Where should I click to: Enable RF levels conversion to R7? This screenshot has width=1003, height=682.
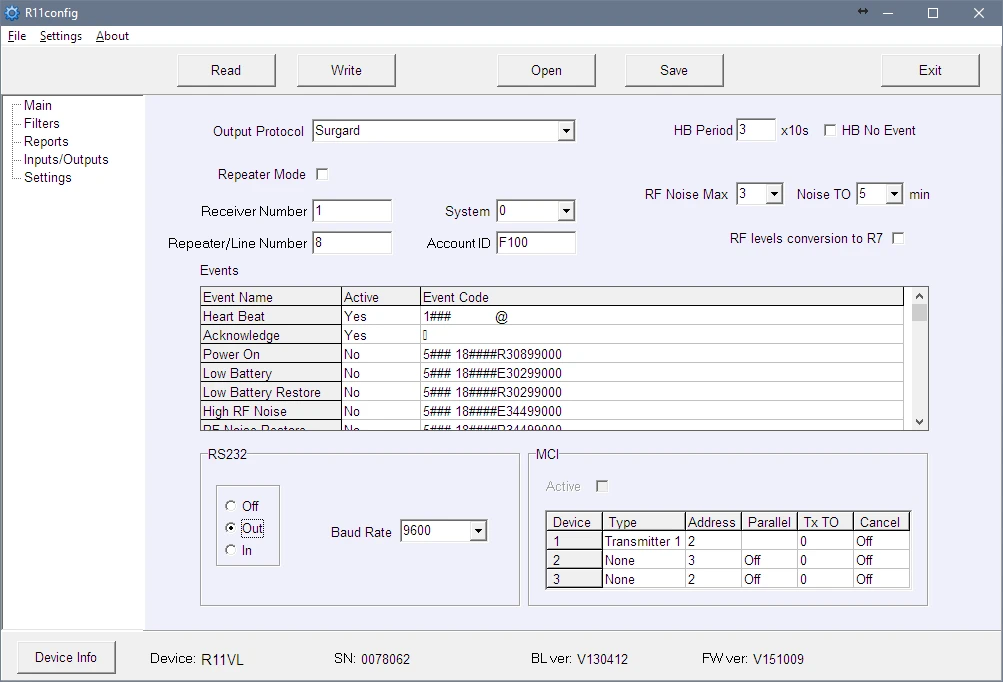(897, 238)
